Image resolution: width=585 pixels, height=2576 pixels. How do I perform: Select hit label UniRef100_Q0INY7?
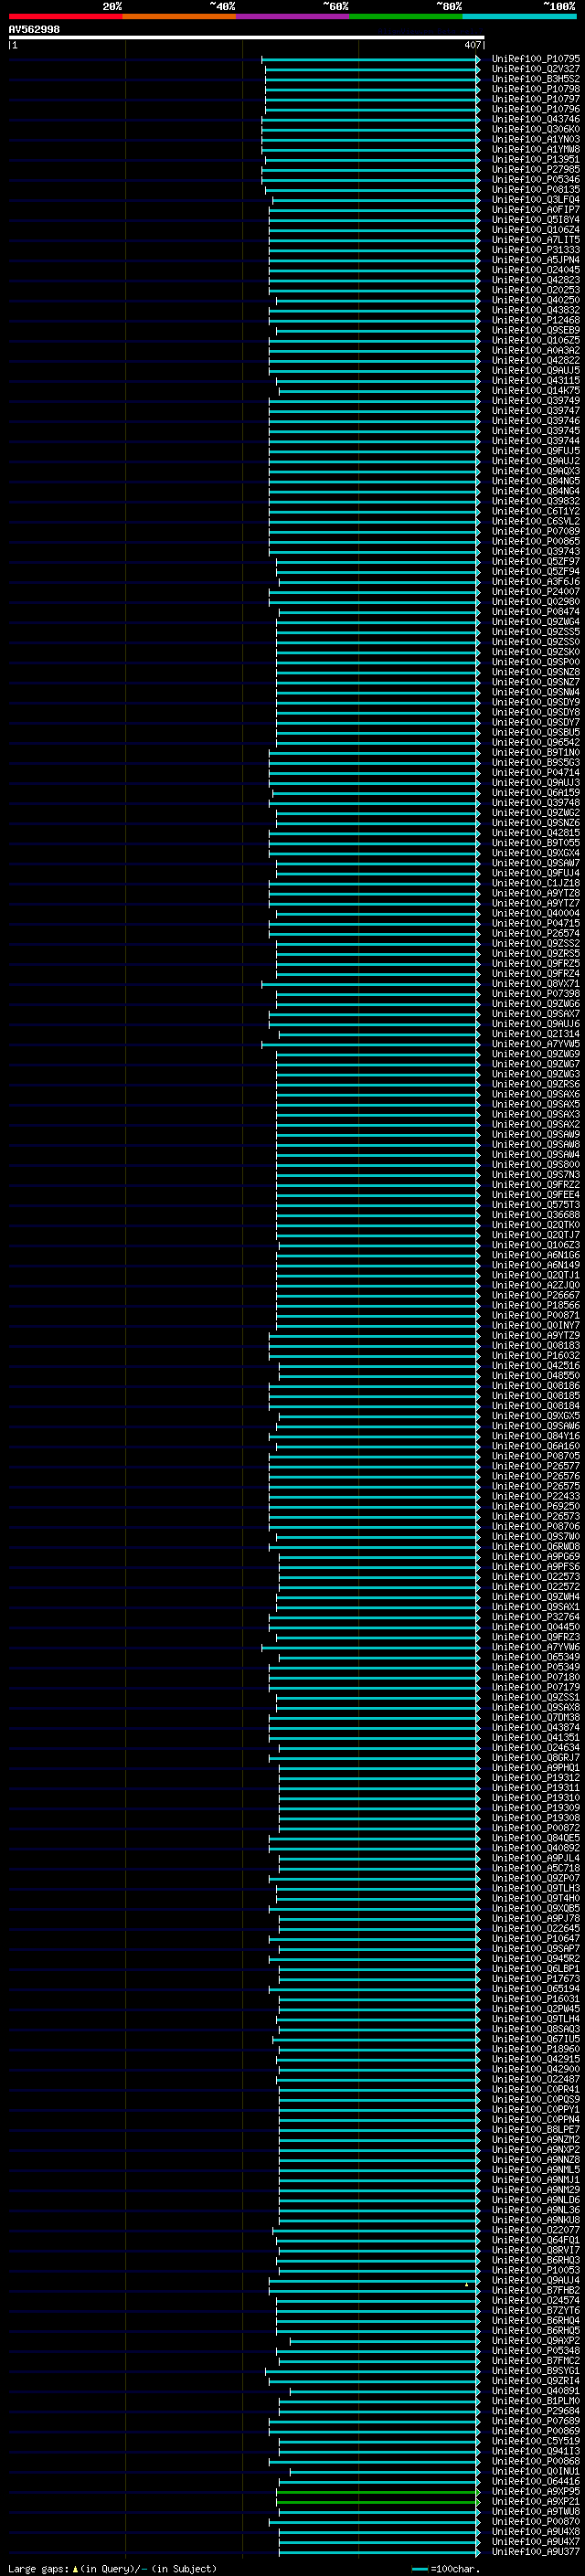[x=536, y=1325]
